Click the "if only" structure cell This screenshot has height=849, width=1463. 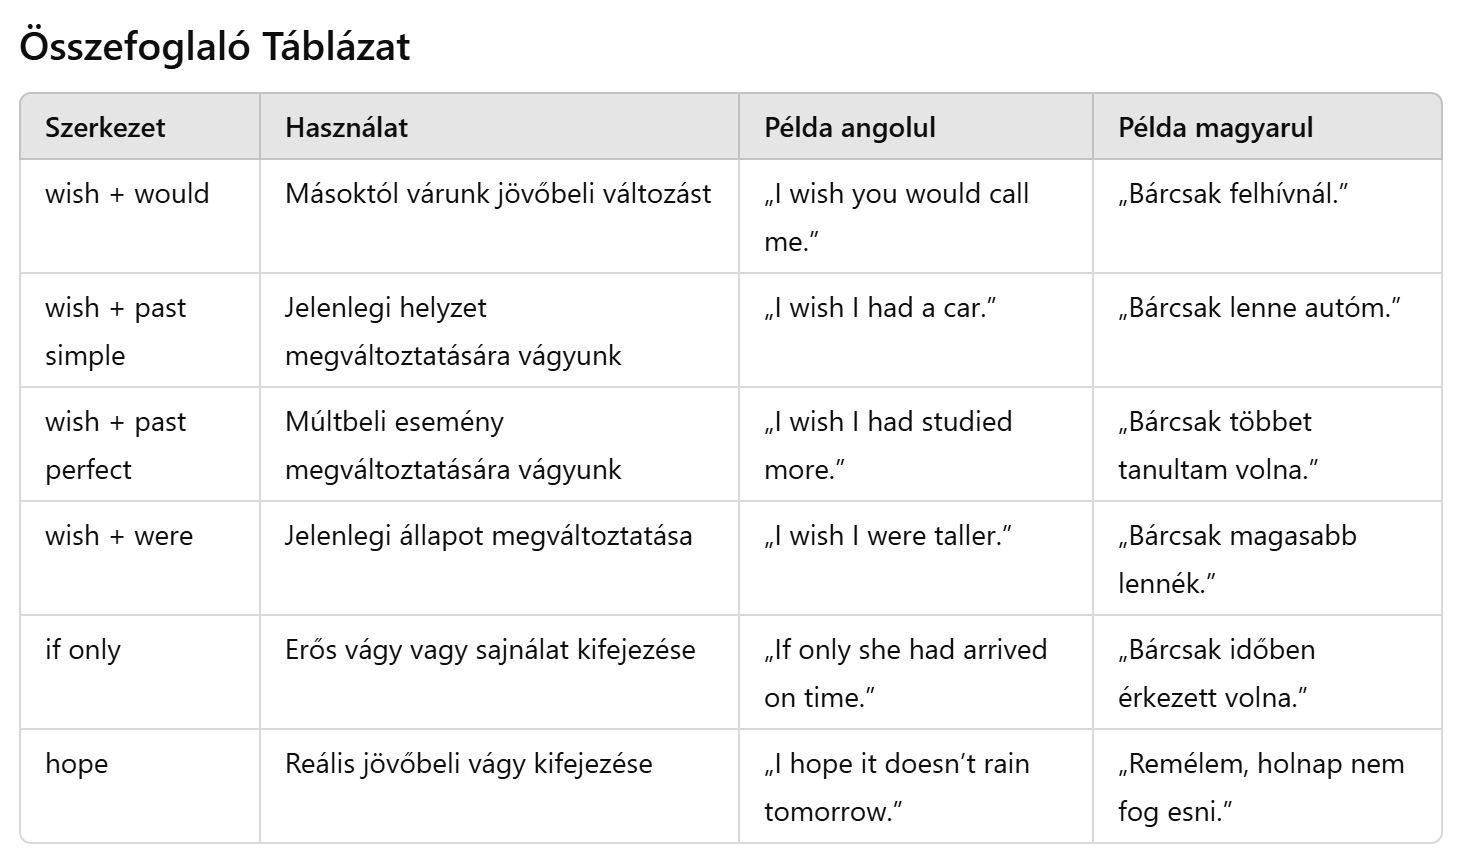pyautogui.click(x=83, y=650)
